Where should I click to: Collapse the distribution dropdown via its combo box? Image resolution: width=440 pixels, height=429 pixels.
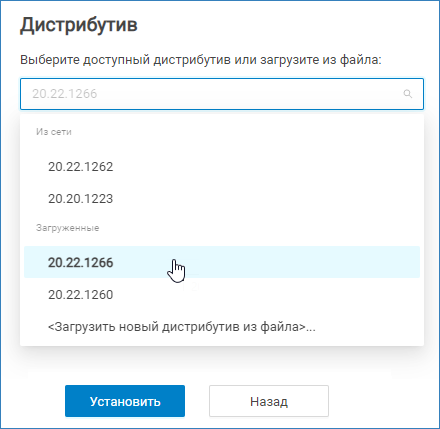[x=222, y=94]
